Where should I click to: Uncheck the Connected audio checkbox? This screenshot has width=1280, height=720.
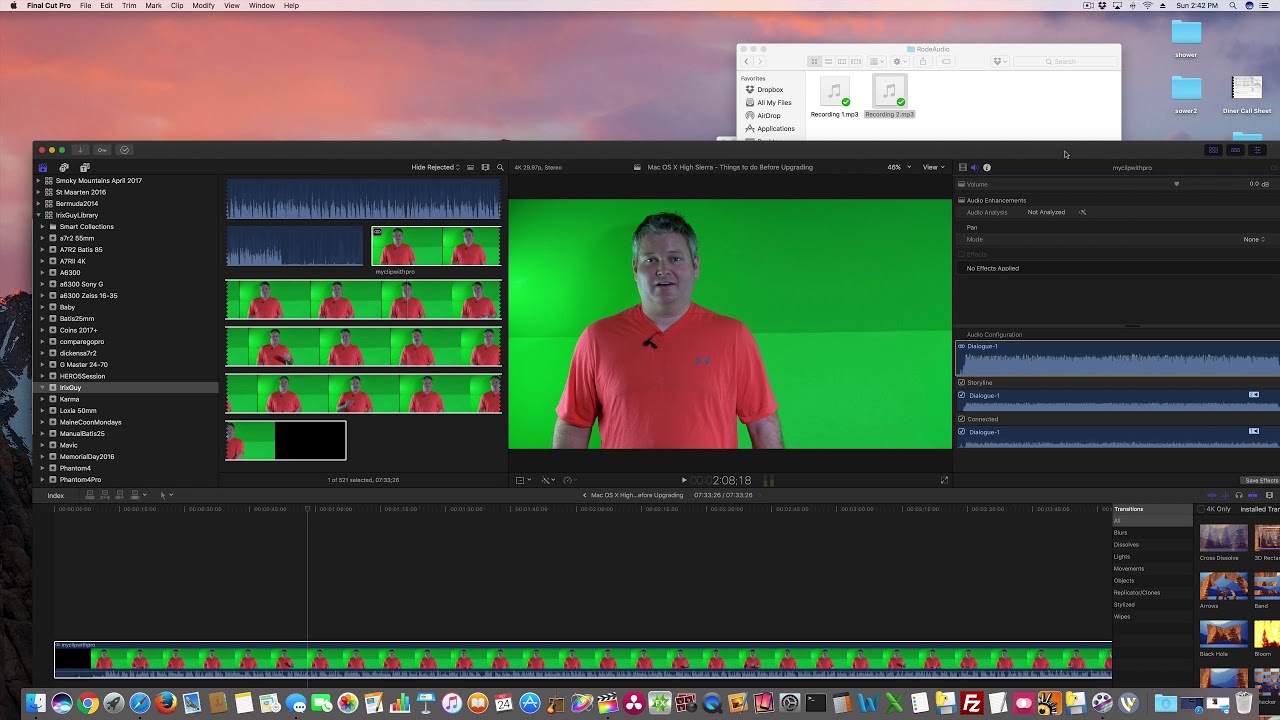click(962, 419)
